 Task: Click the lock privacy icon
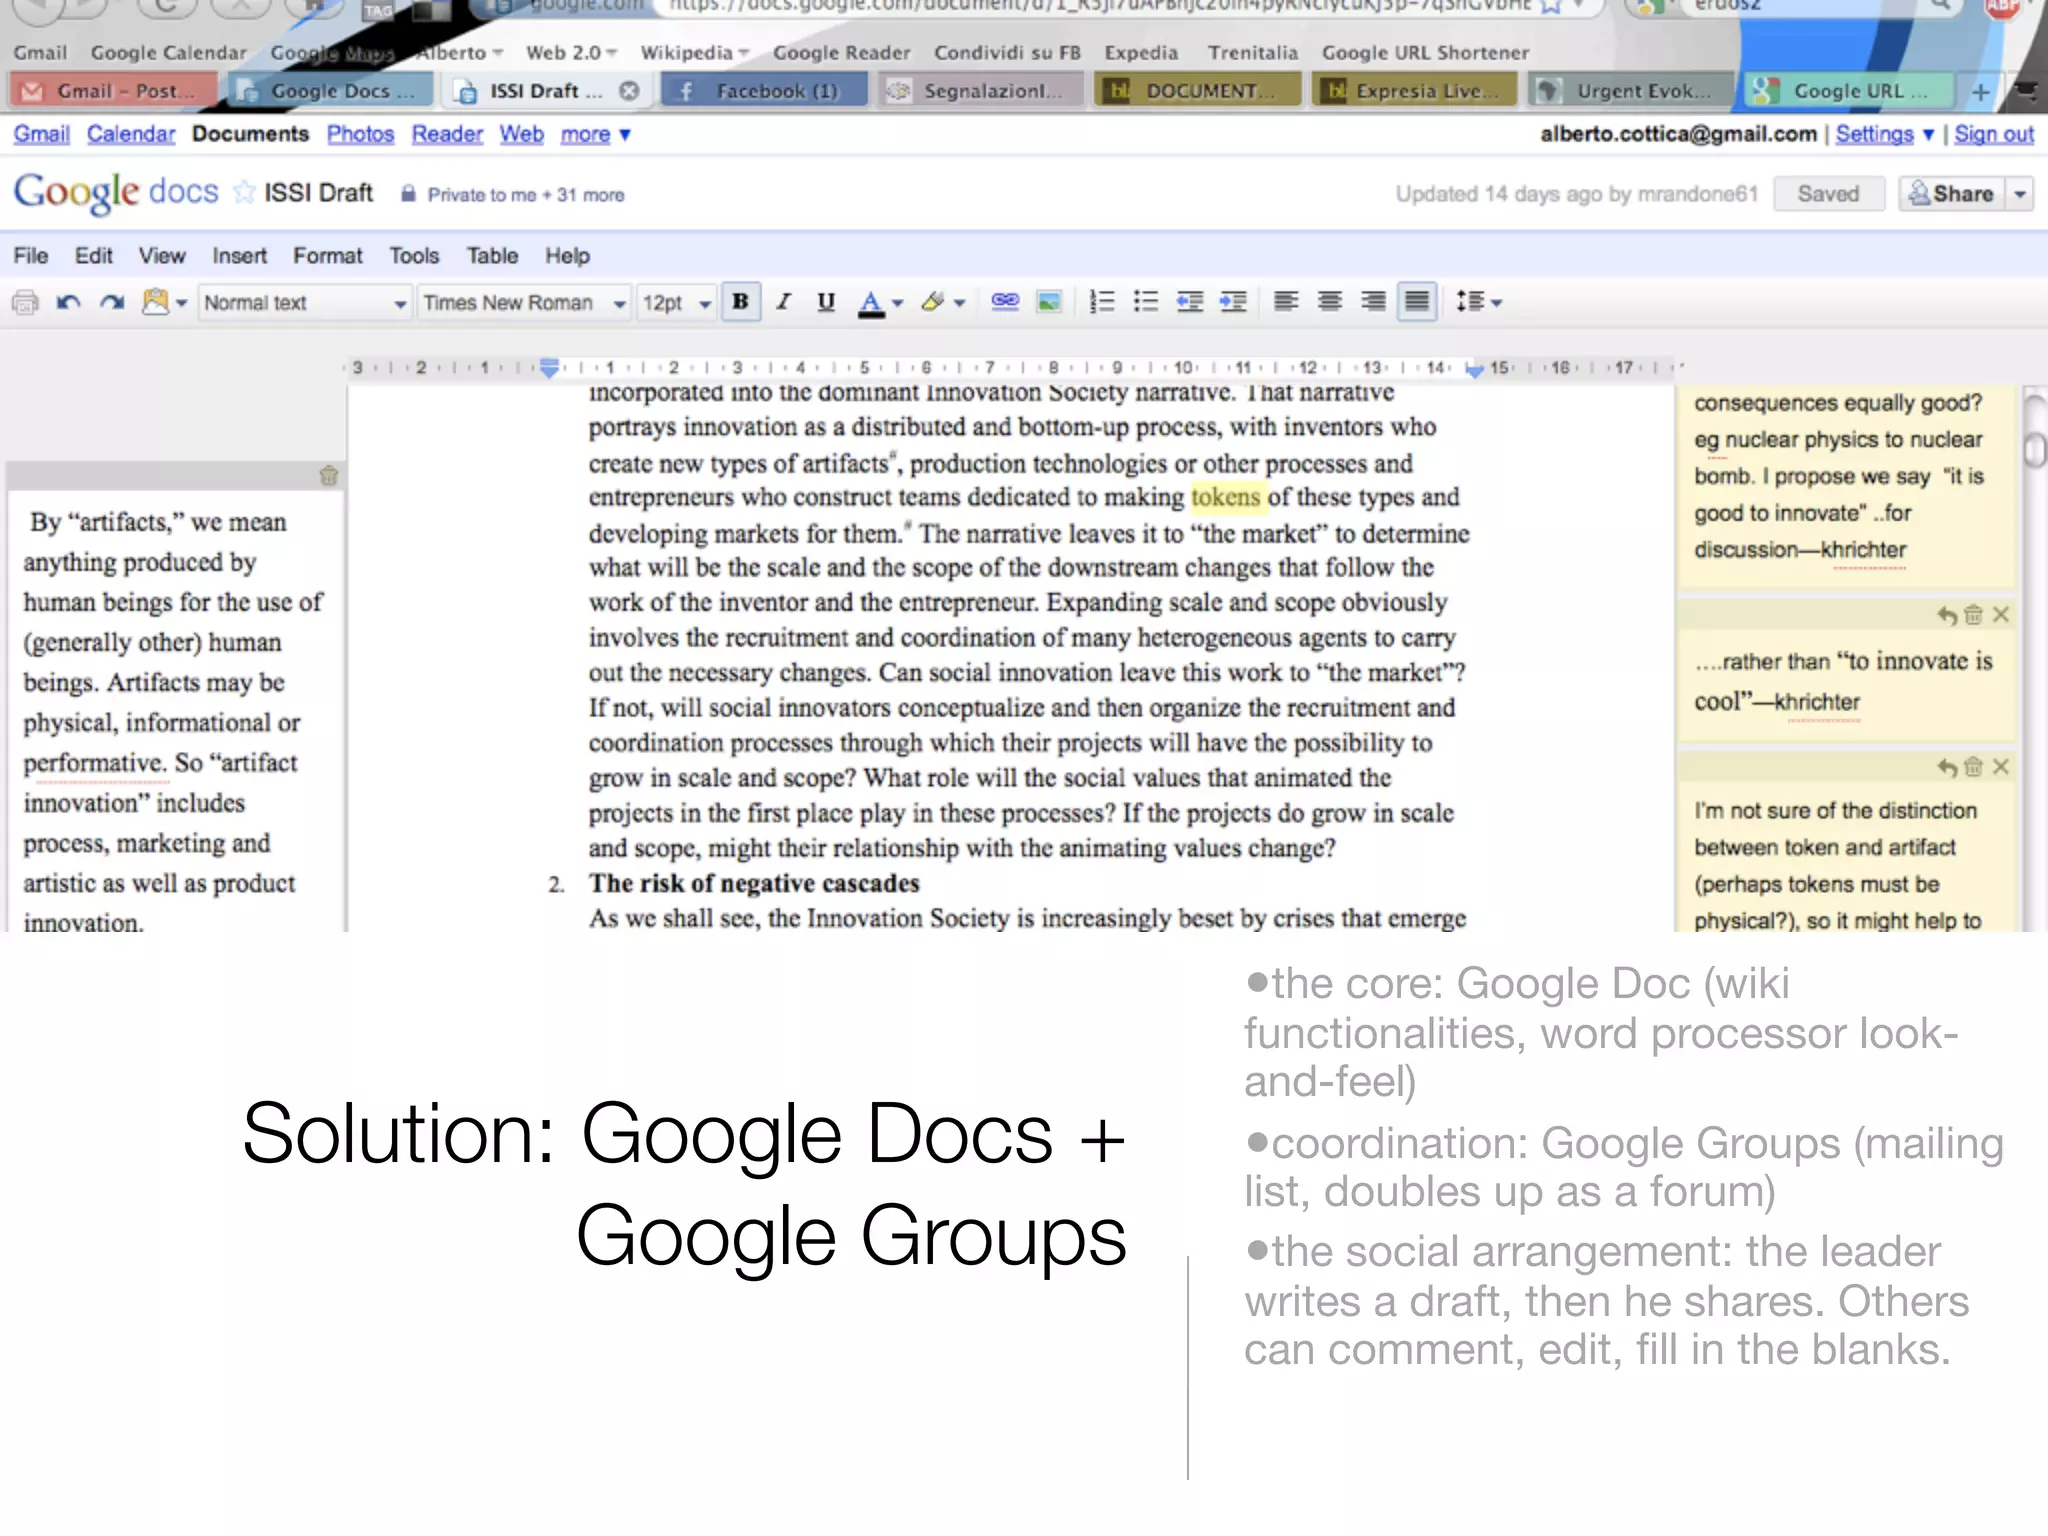(408, 194)
